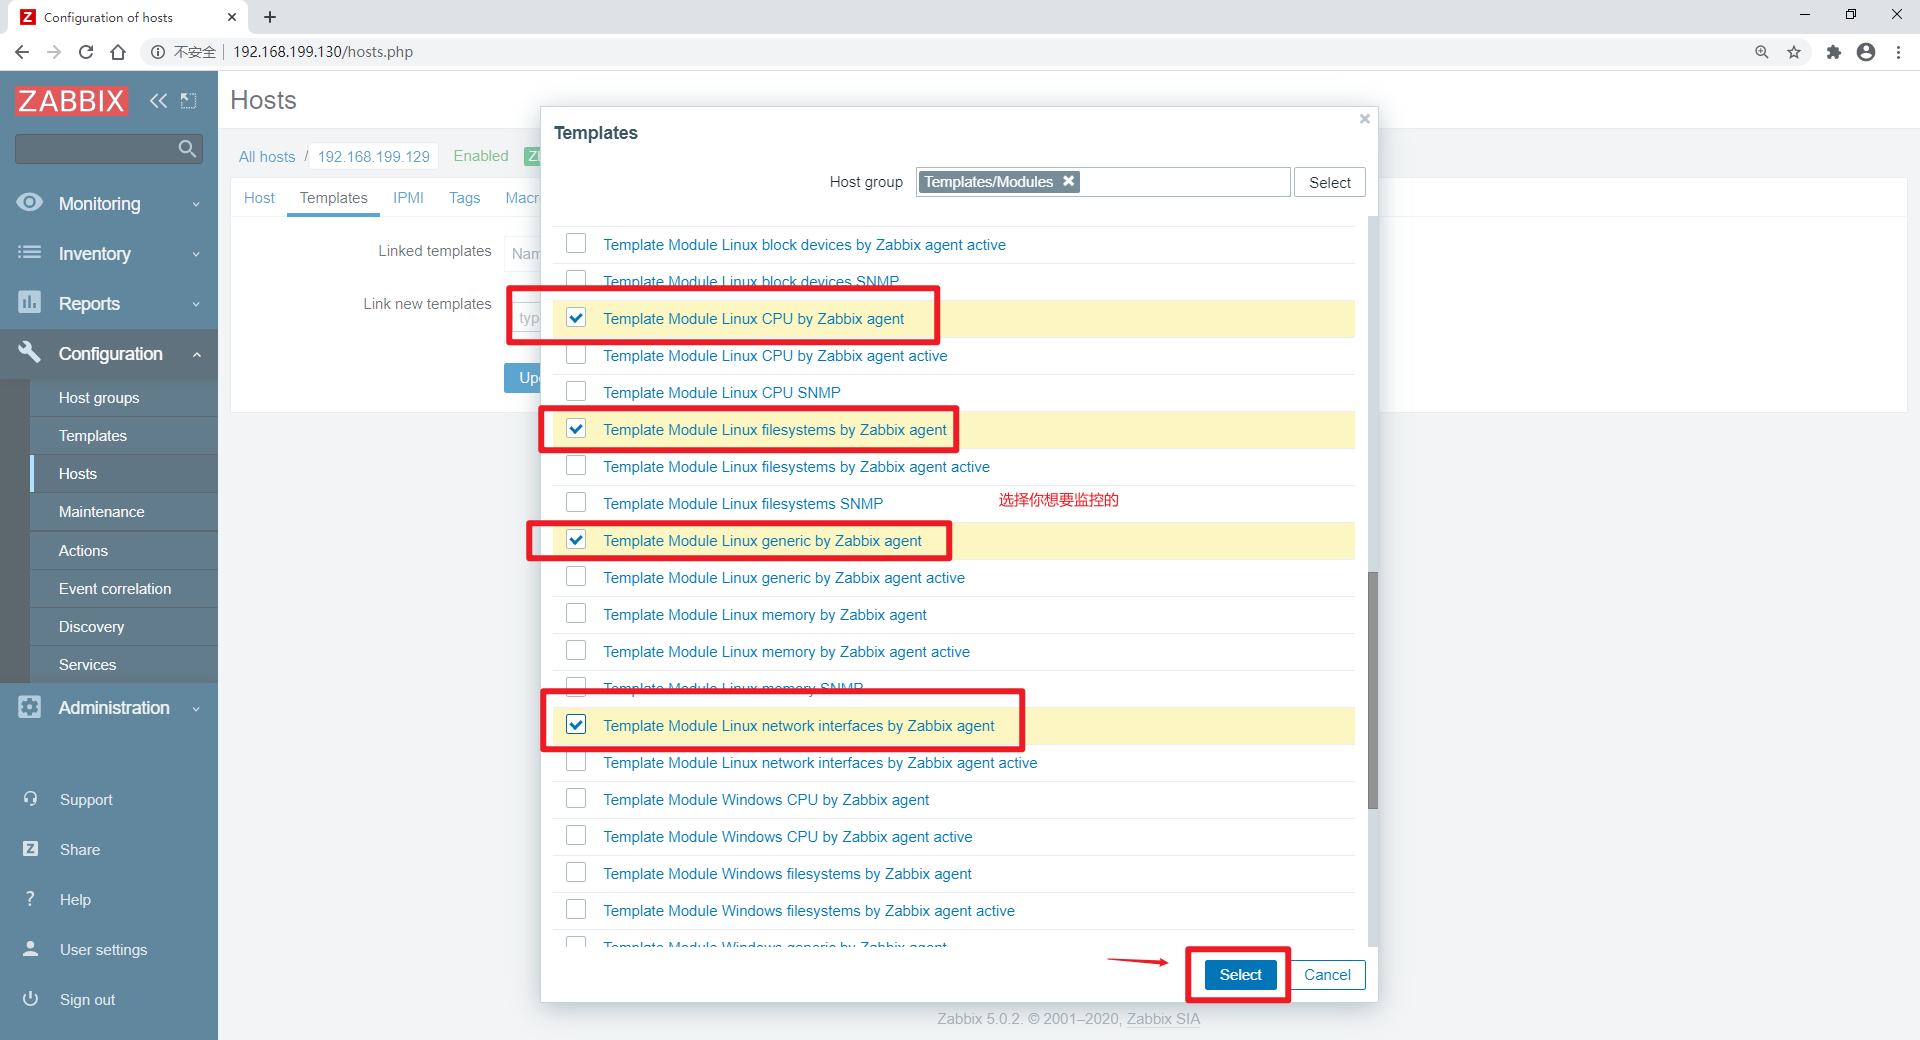Bookmark this page with star icon

pos(1794,52)
